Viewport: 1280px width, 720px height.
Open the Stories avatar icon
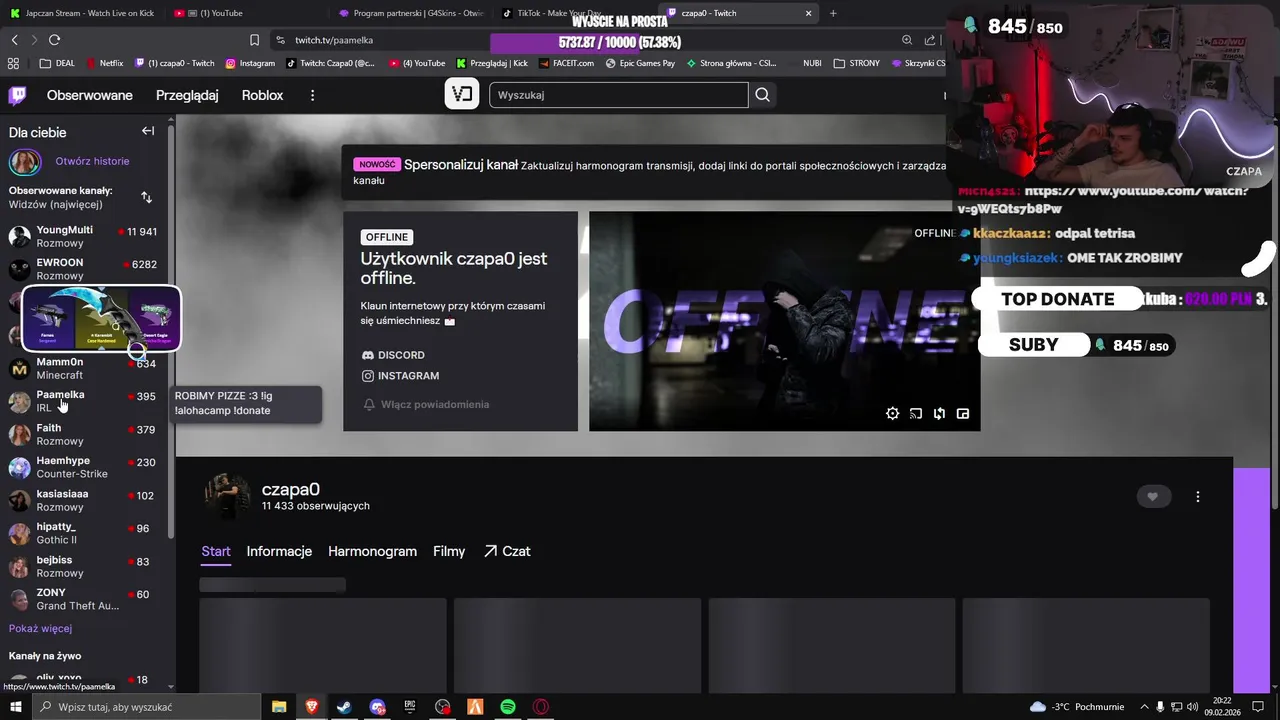(x=25, y=162)
